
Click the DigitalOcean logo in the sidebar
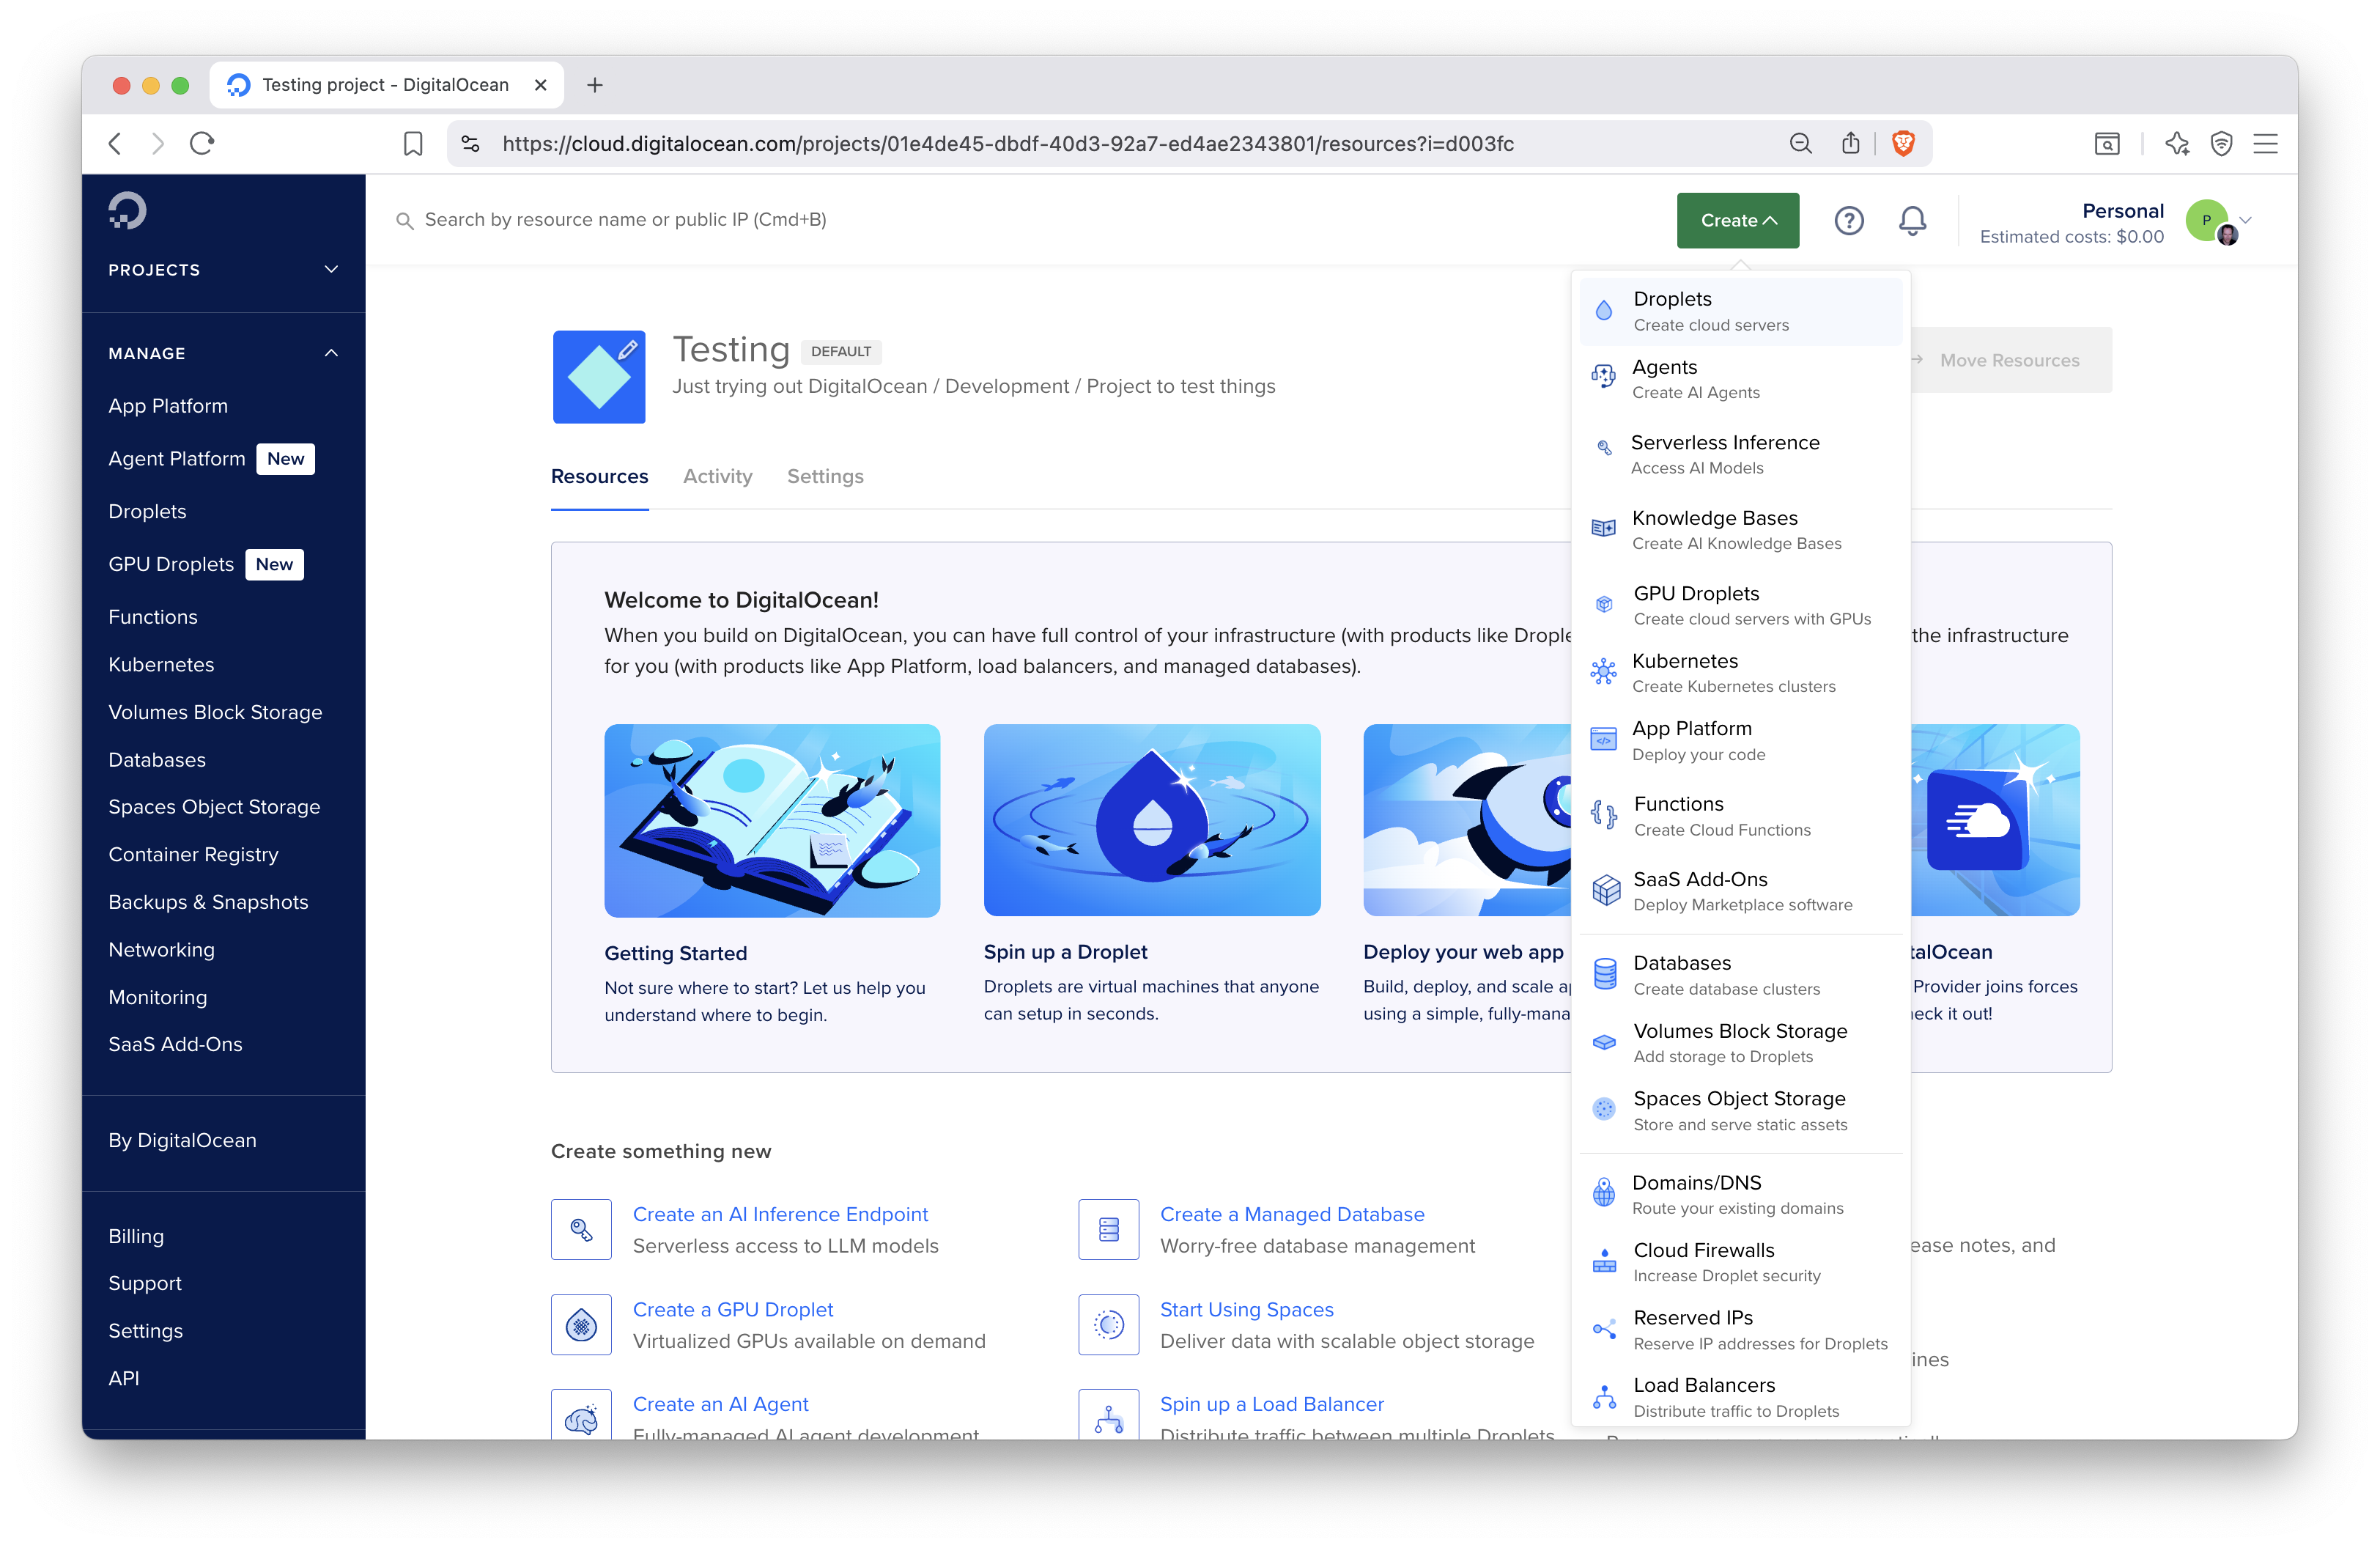pyautogui.click(x=127, y=210)
